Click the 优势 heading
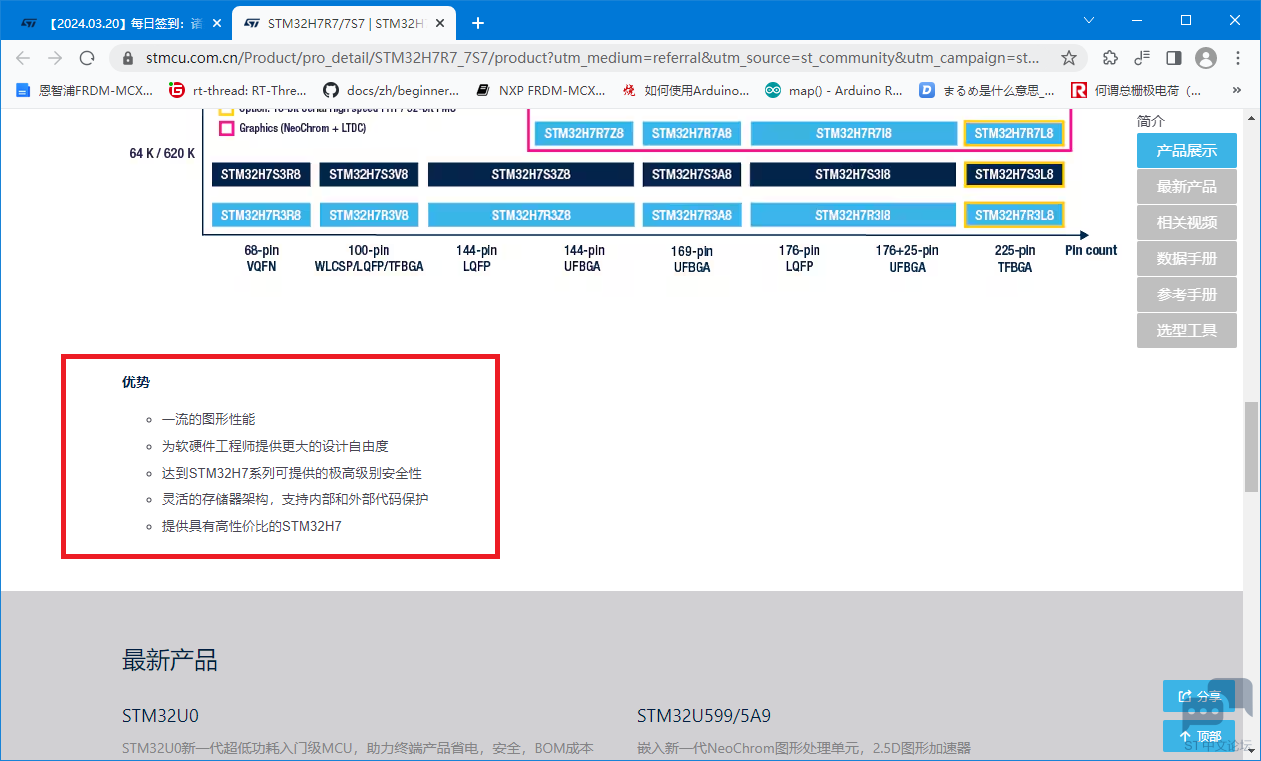The height and width of the screenshot is (761, 1261). [x=136, y=382]
